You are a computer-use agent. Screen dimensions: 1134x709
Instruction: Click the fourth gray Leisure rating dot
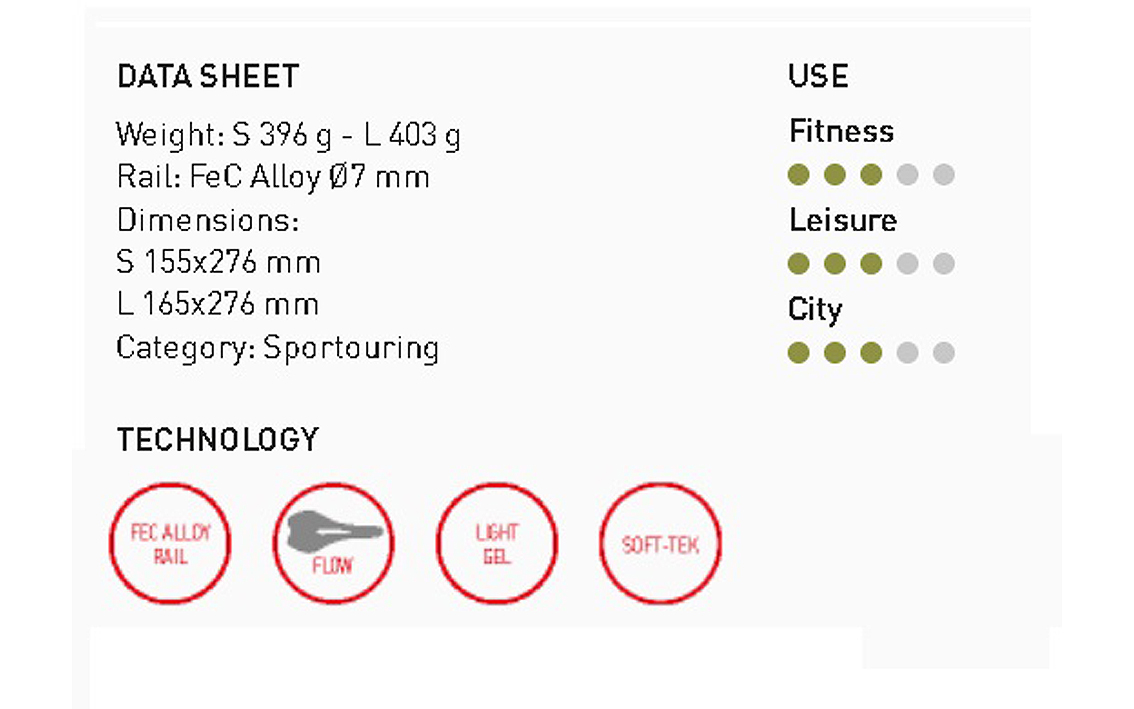[907, 264]
